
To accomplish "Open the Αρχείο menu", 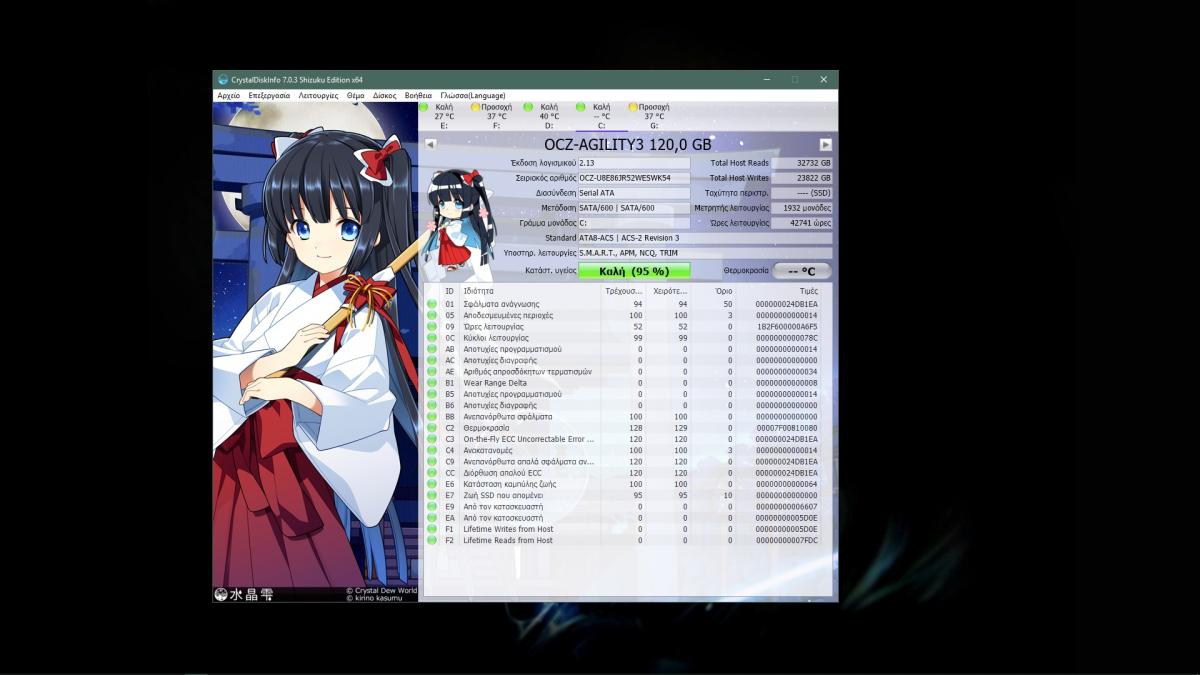I will 229,96.
